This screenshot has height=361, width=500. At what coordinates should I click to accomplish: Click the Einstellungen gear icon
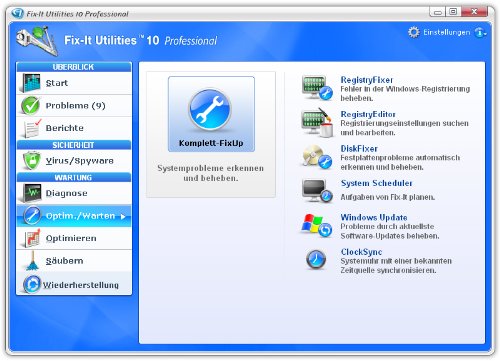414,32
